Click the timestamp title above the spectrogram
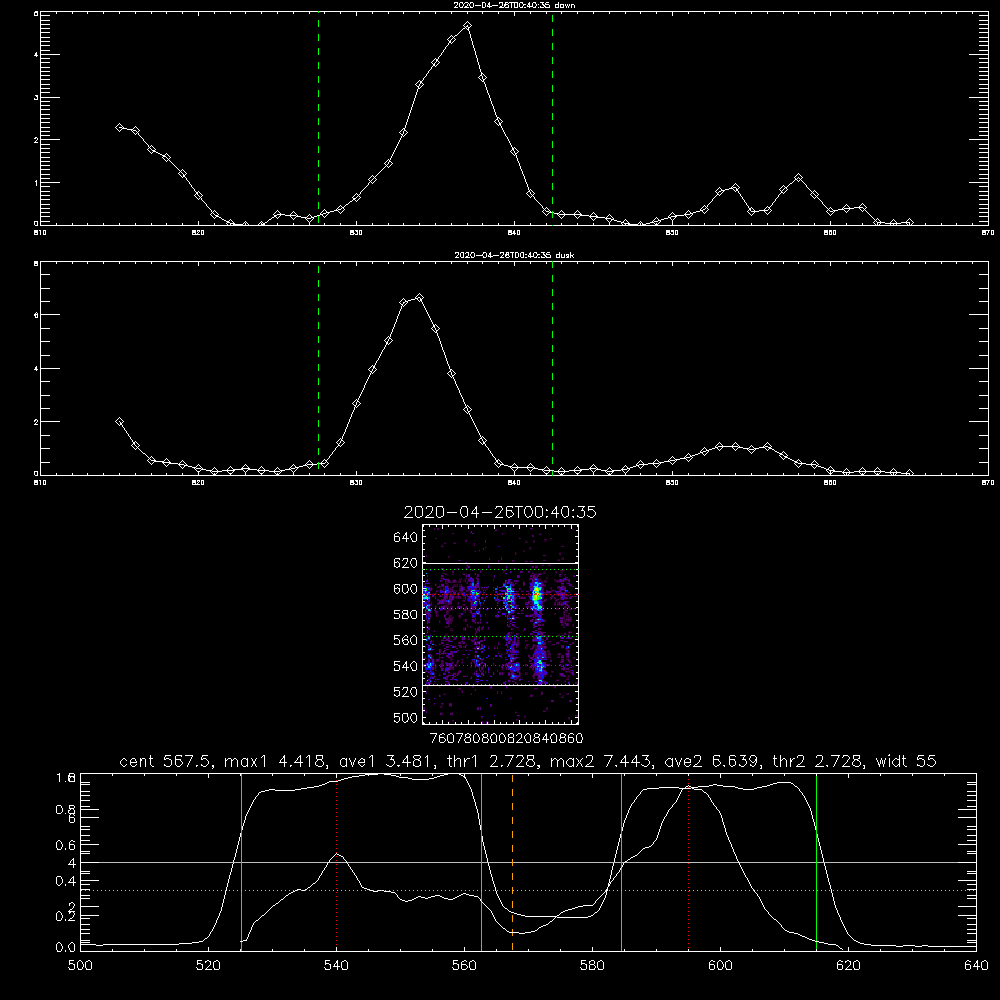This screenshot has width=1000, height=1000. (500, 512)
